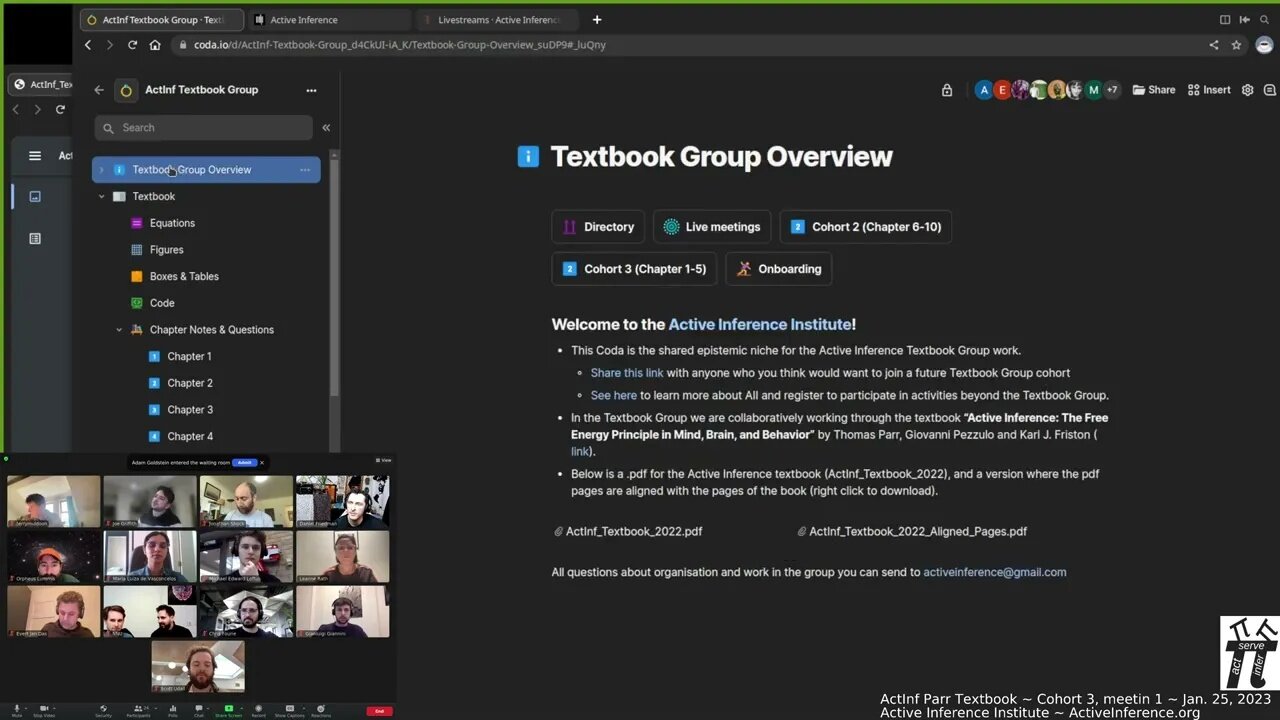
Task: Open the Insert menu
Action: 1209,90
